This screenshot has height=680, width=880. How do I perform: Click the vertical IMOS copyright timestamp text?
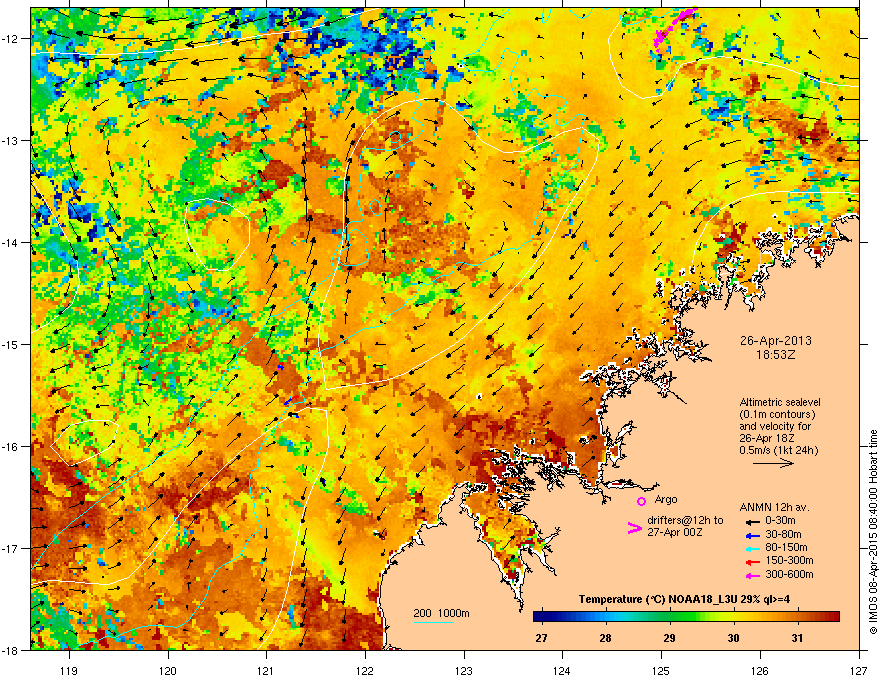coord(873,532)
